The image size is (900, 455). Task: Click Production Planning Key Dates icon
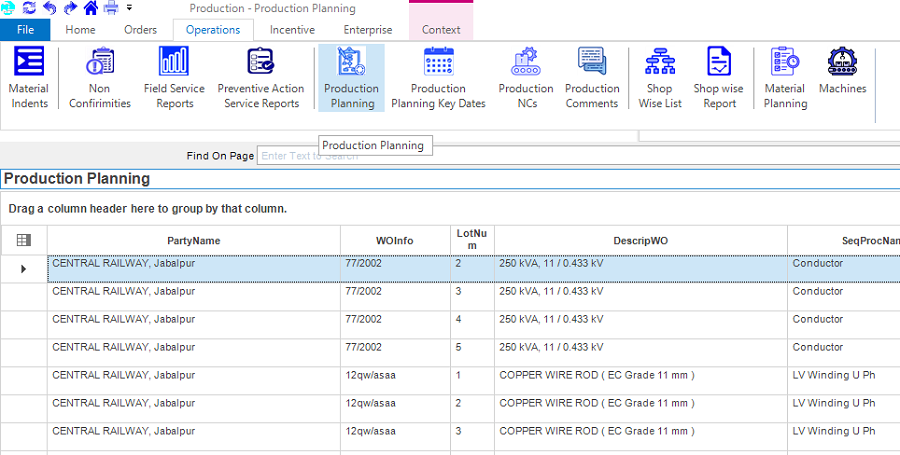438,78
